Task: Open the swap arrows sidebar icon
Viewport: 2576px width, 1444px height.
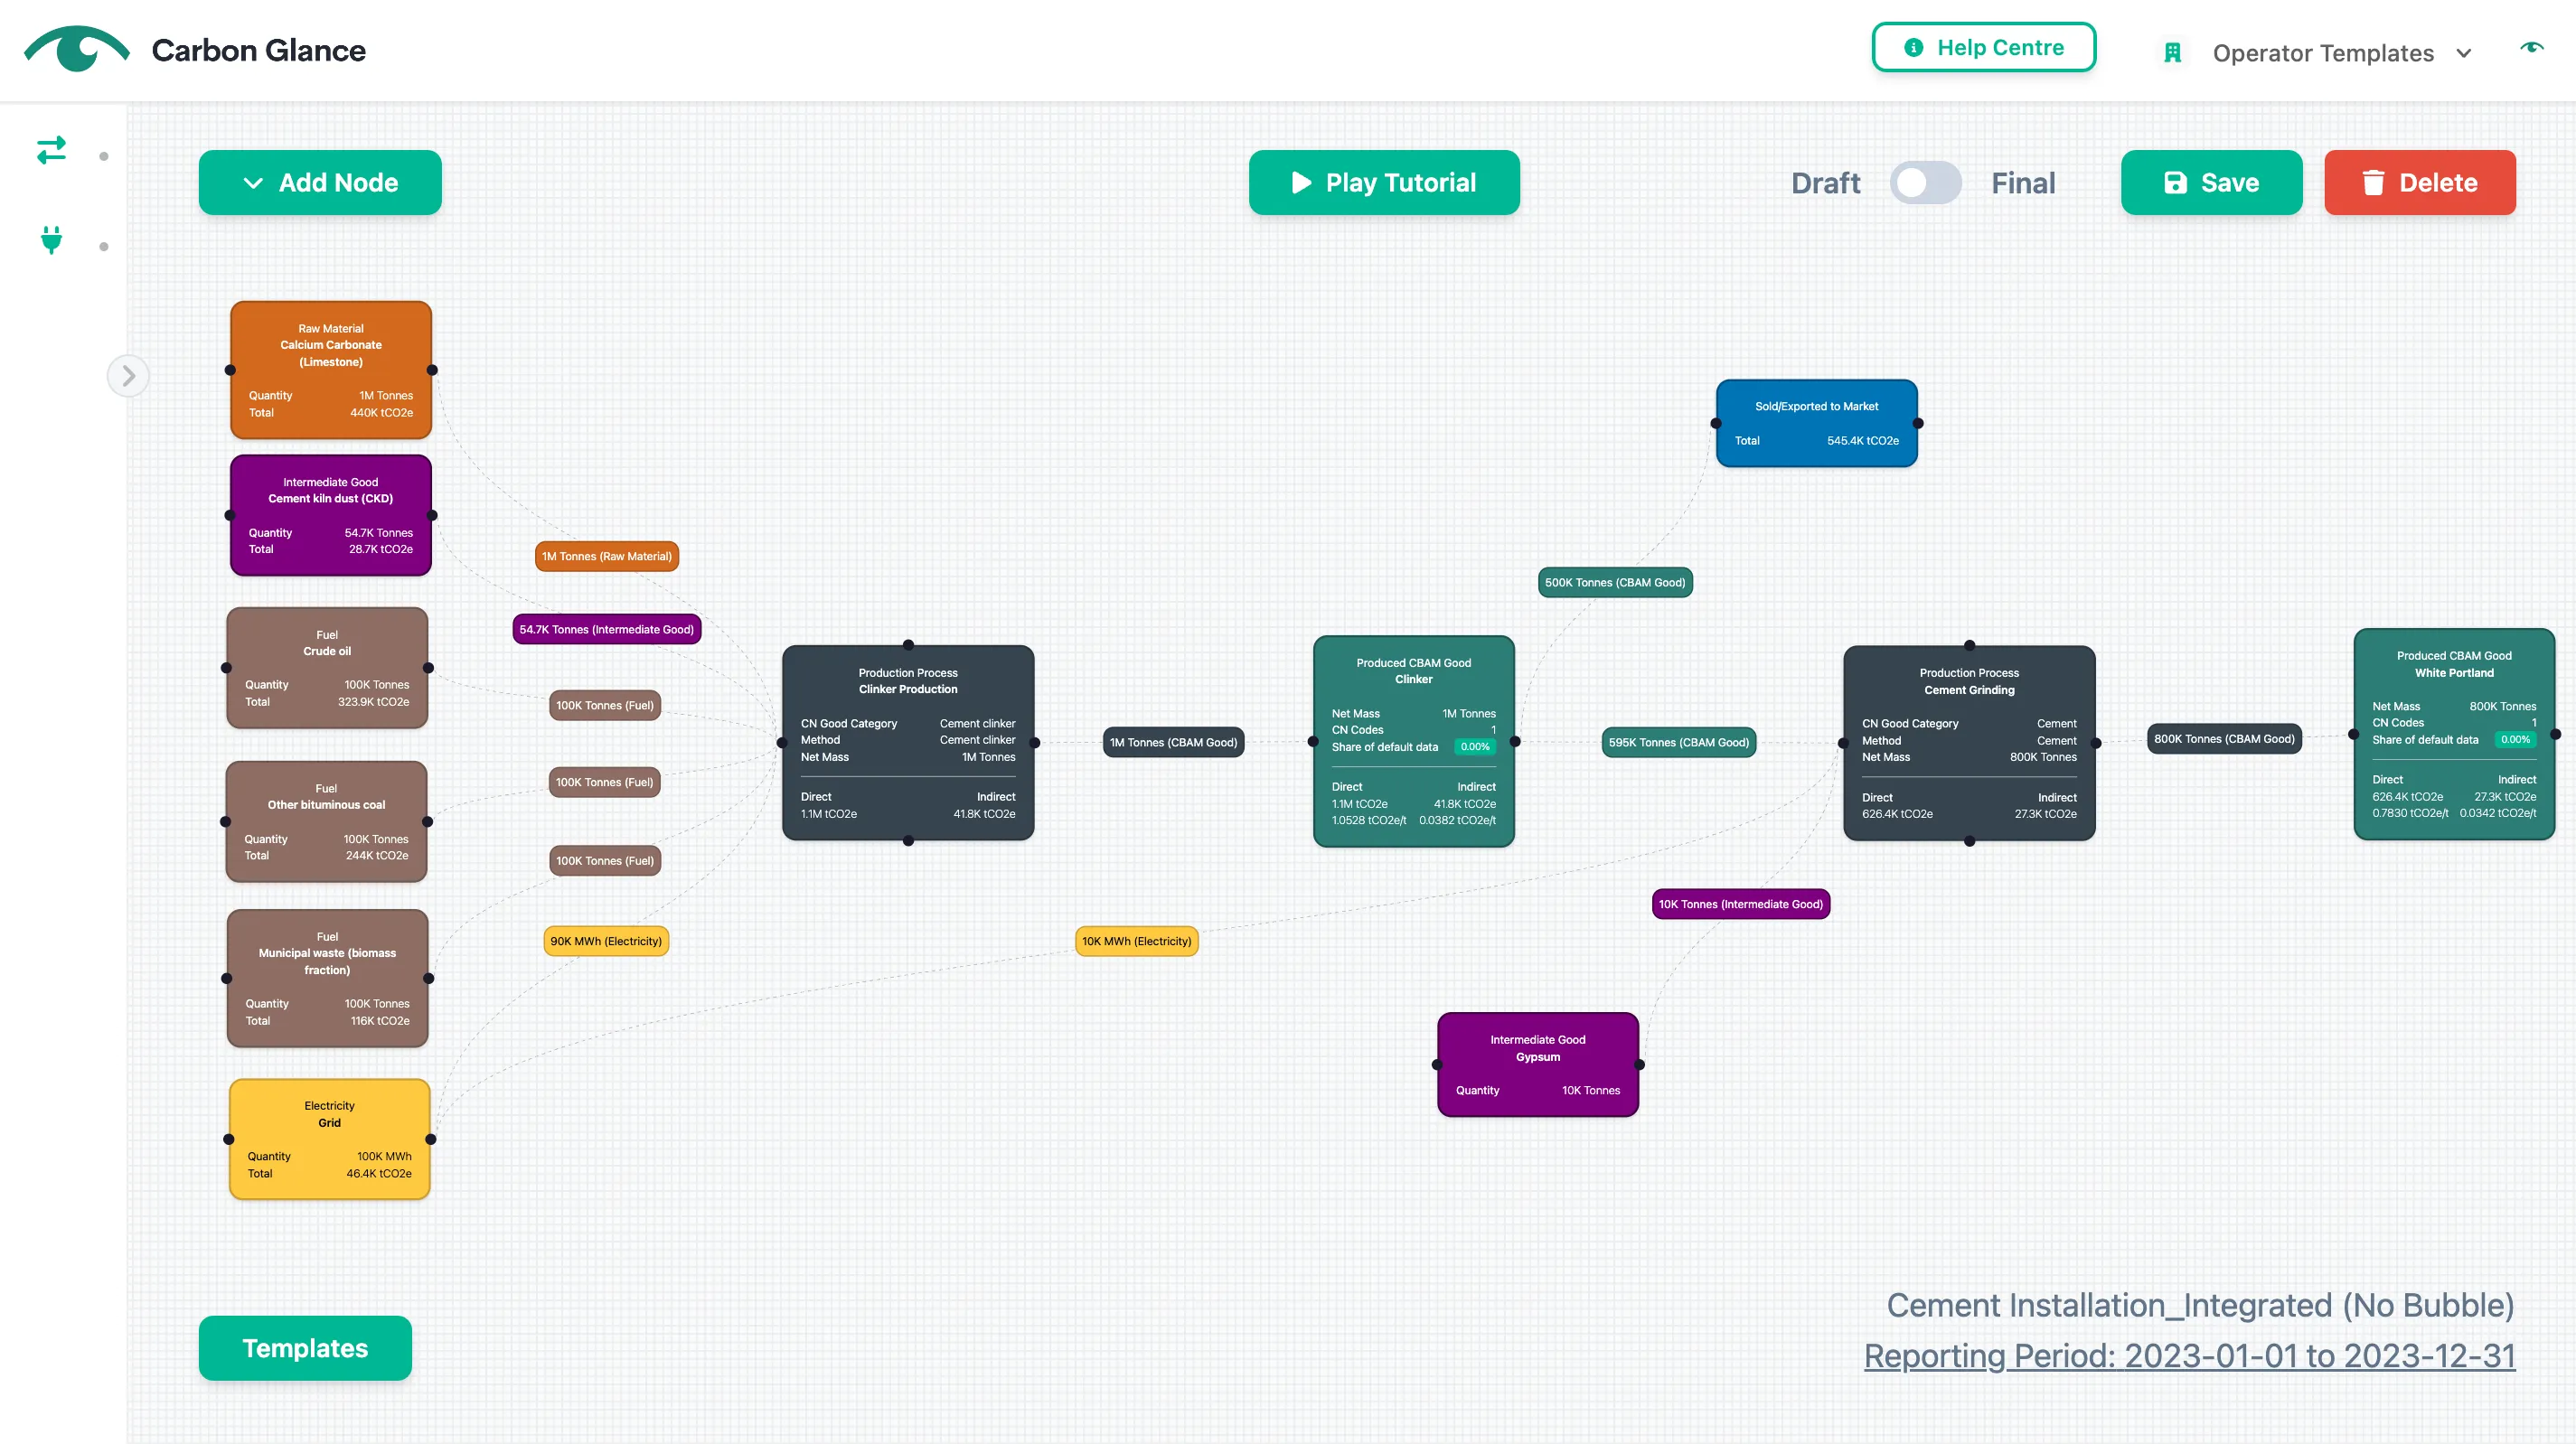Action: click(x=51, y=150)
